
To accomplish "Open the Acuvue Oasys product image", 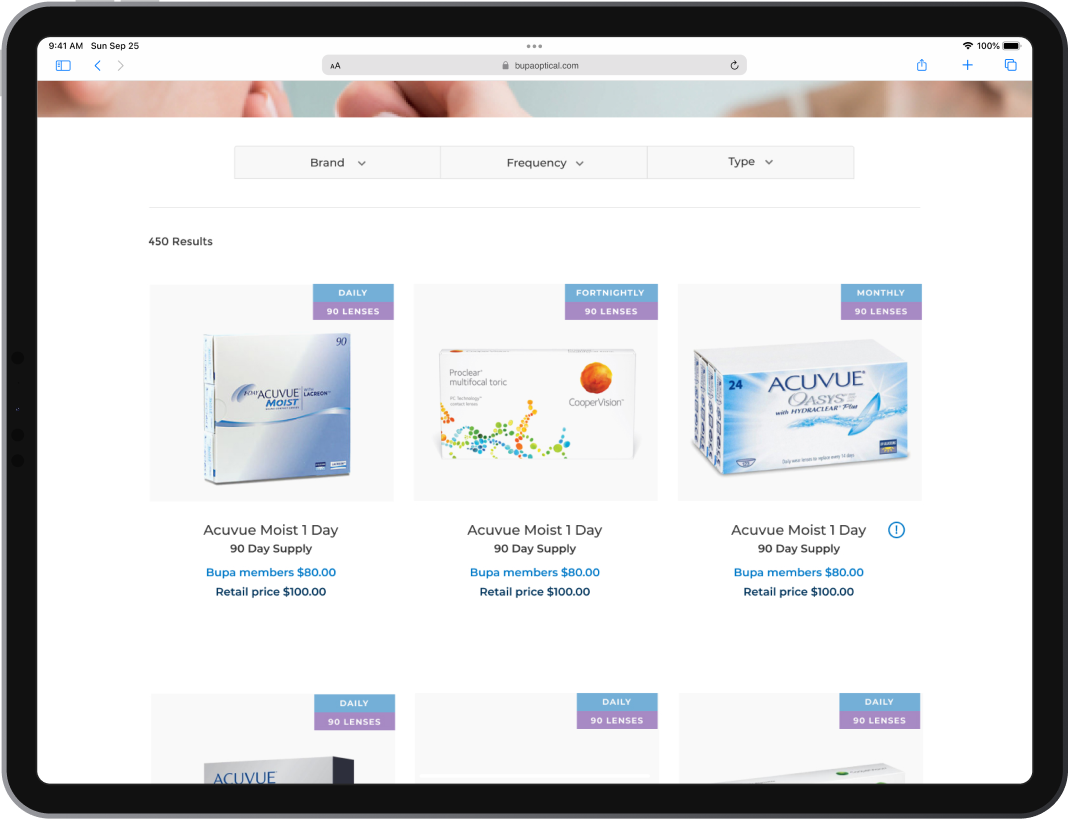I will pos(800,407).
